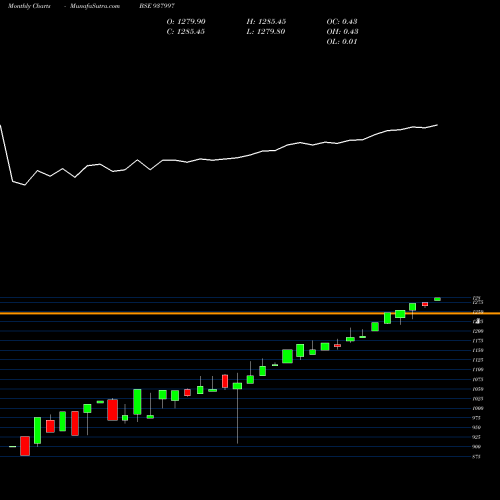
Task: Click the orange horizontal price level line
Action: pyautogui.click(x=250, y=313)
